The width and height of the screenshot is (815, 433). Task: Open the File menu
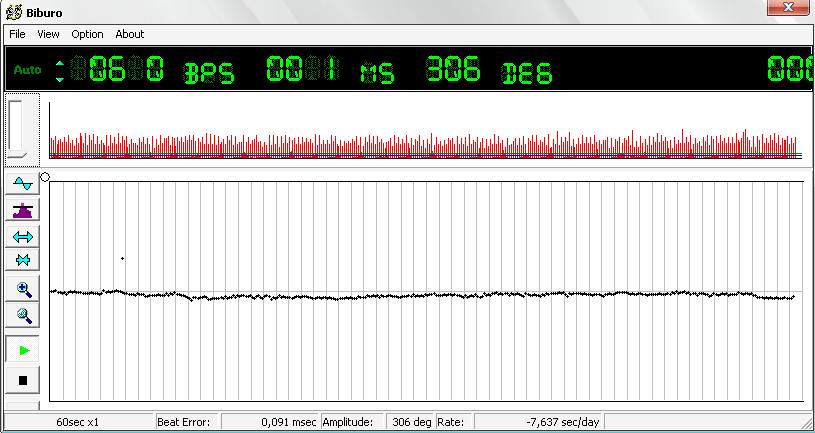17,34
